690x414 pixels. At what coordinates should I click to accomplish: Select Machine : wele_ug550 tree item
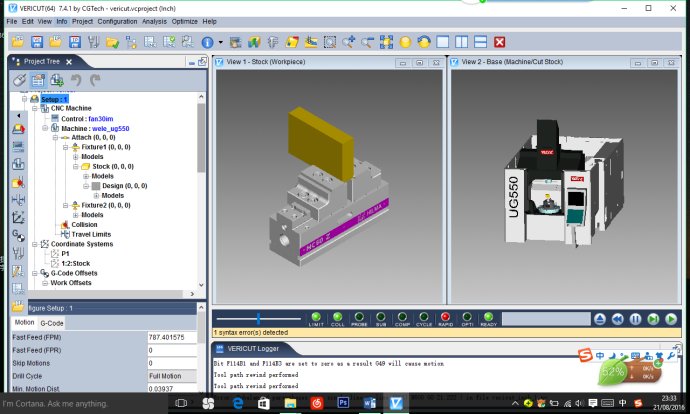[95, 128]
